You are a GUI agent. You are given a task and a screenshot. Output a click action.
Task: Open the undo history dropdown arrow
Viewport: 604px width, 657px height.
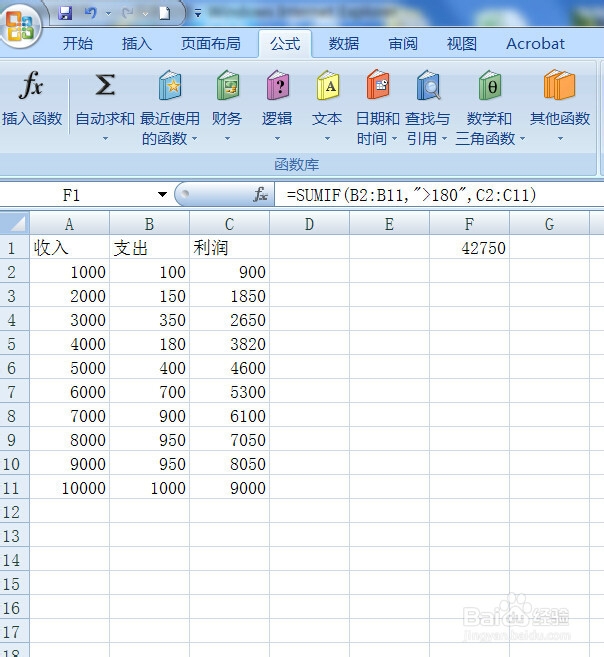(108, 13)
